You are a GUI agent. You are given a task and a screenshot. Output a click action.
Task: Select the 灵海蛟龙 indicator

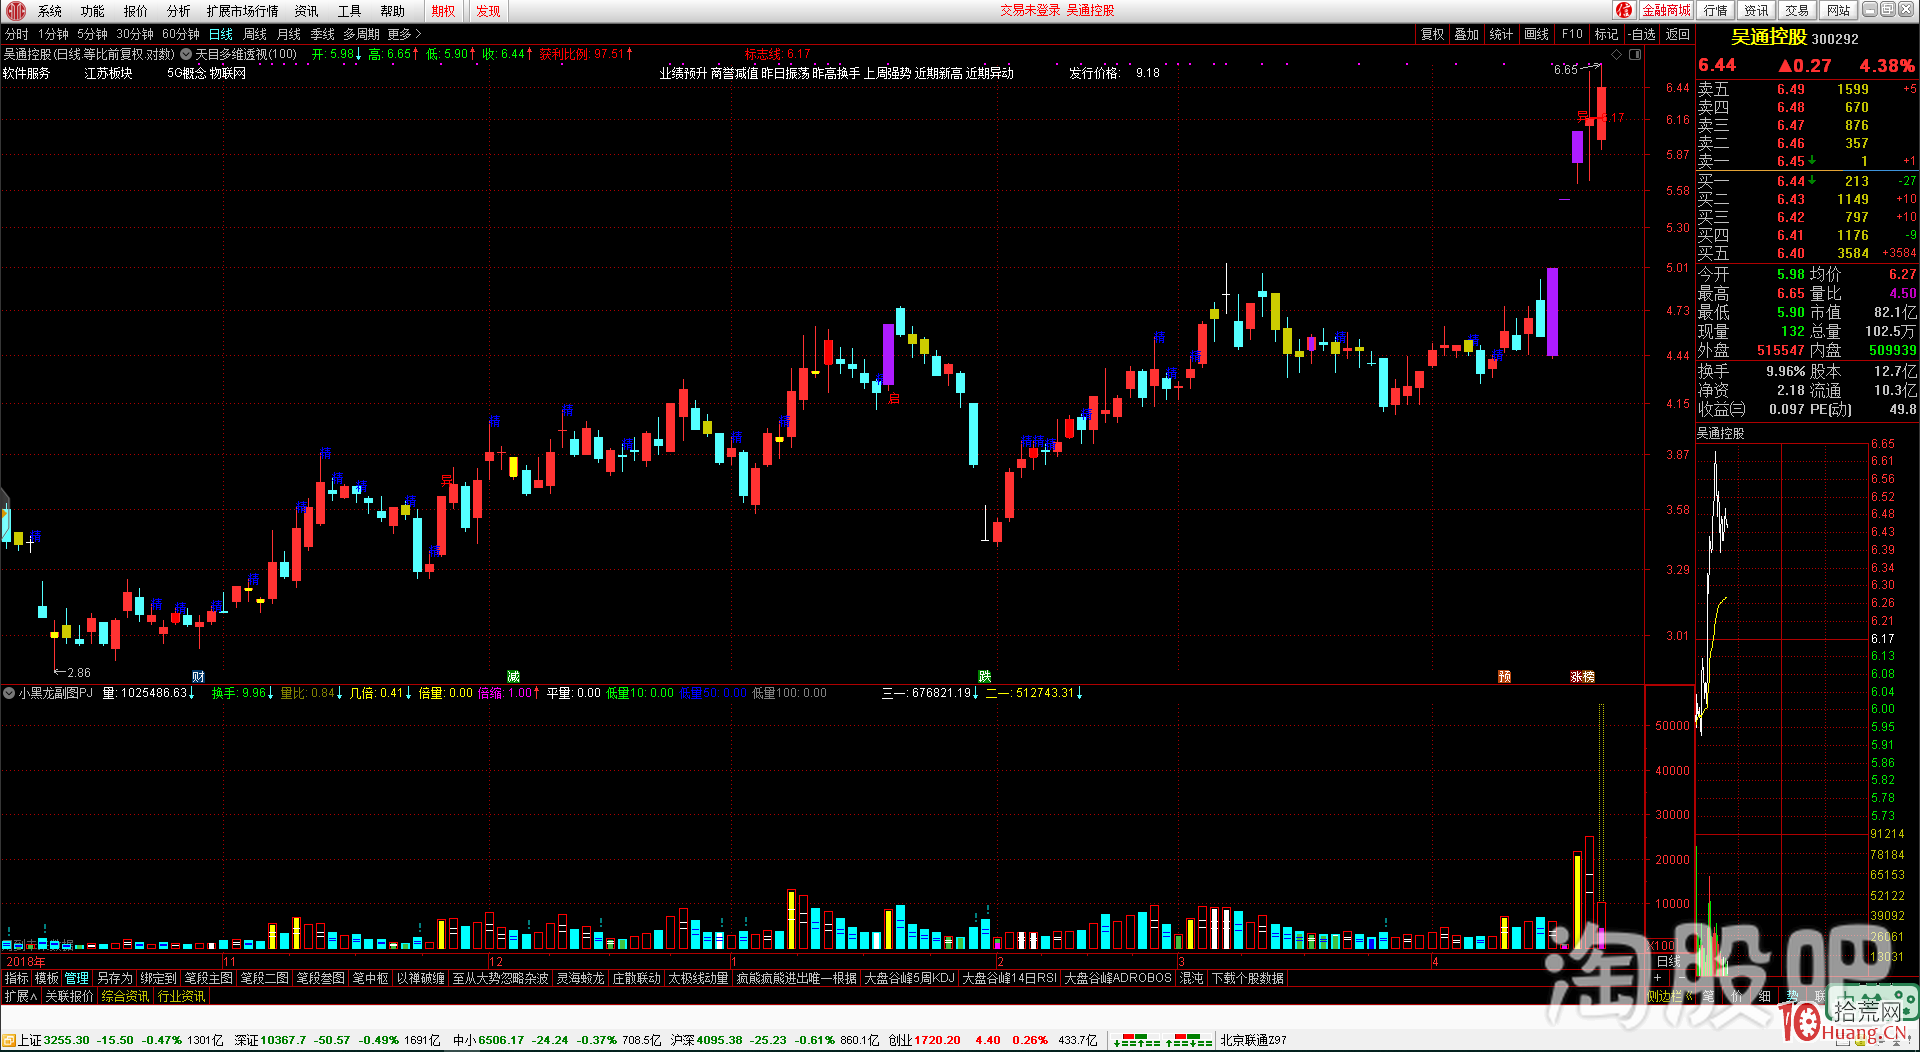581,978
